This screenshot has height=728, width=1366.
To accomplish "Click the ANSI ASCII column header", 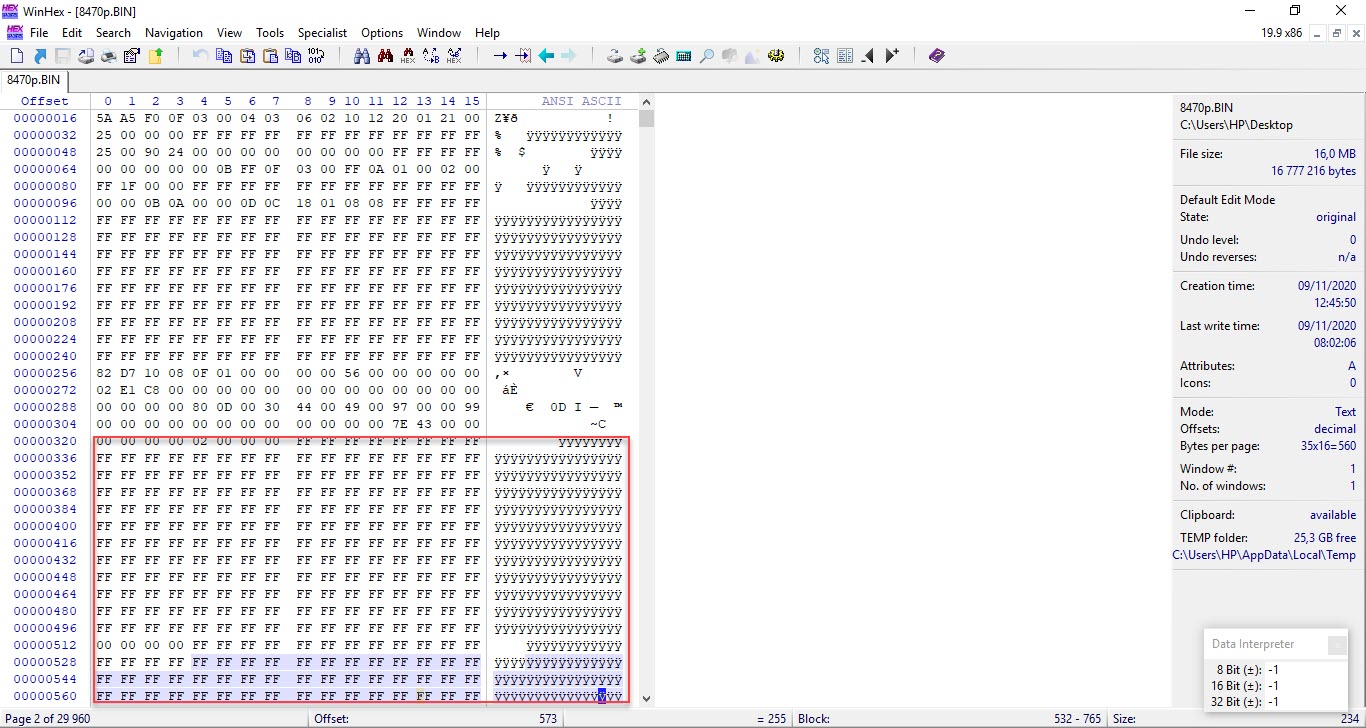I will click(582, 101).
